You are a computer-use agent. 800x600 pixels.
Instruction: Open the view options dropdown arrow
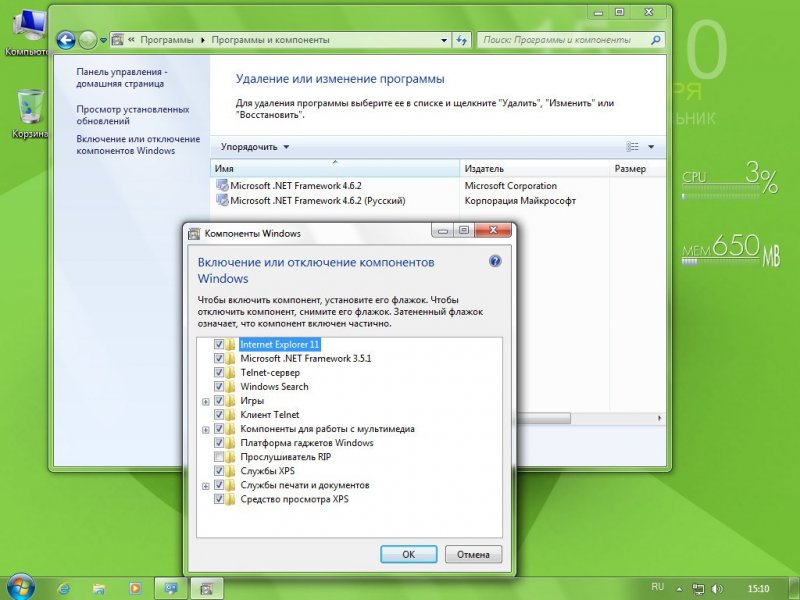tap(651, 147)
